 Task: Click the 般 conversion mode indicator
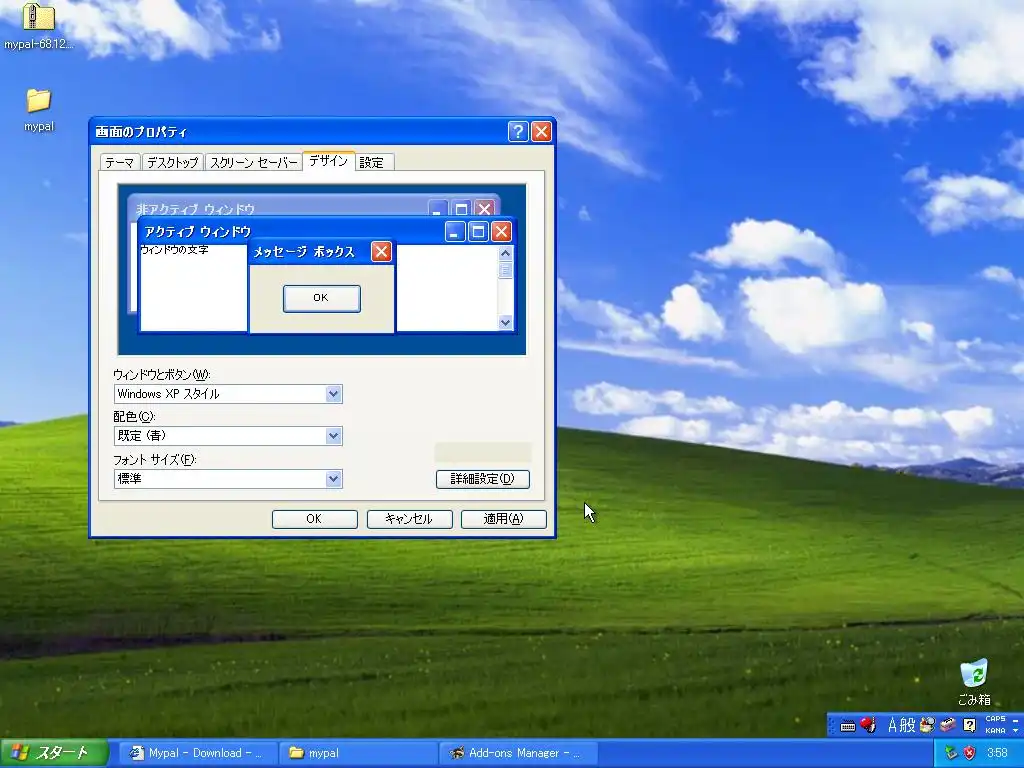pyautogui.click(x=908, y=724)
